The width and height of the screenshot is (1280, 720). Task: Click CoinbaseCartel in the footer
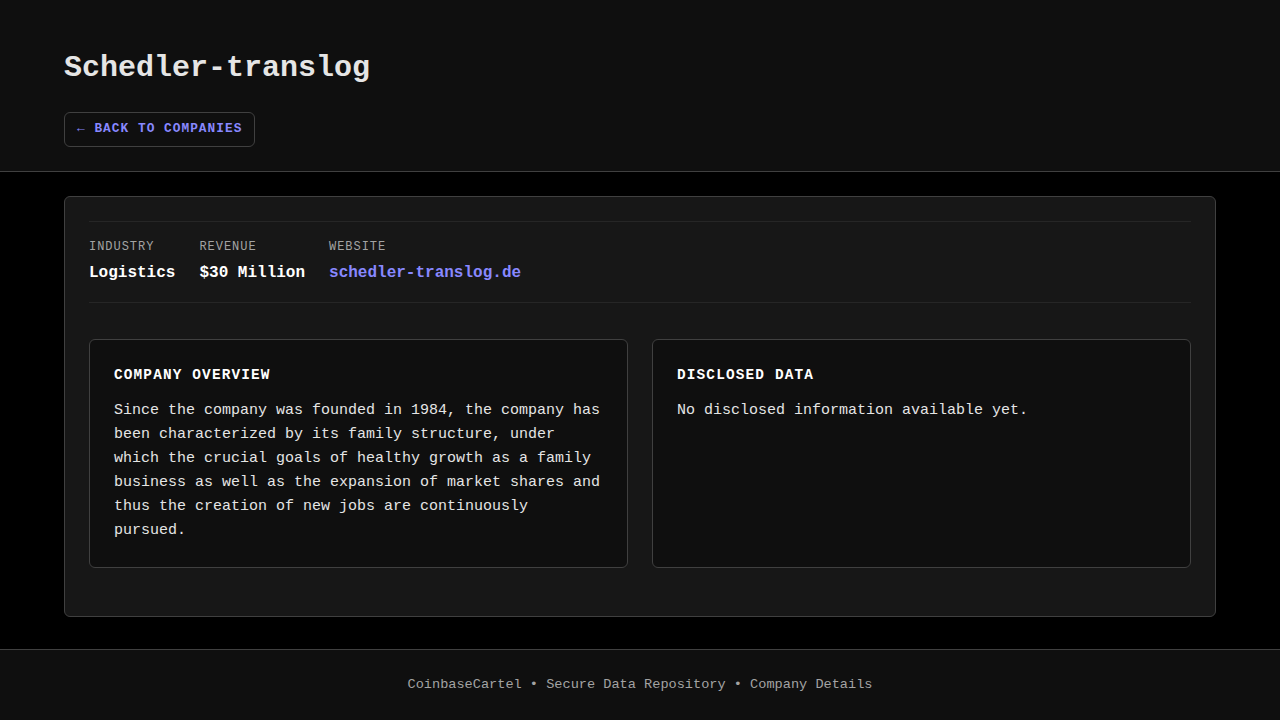pyautogui.click(x=464, y=684)
